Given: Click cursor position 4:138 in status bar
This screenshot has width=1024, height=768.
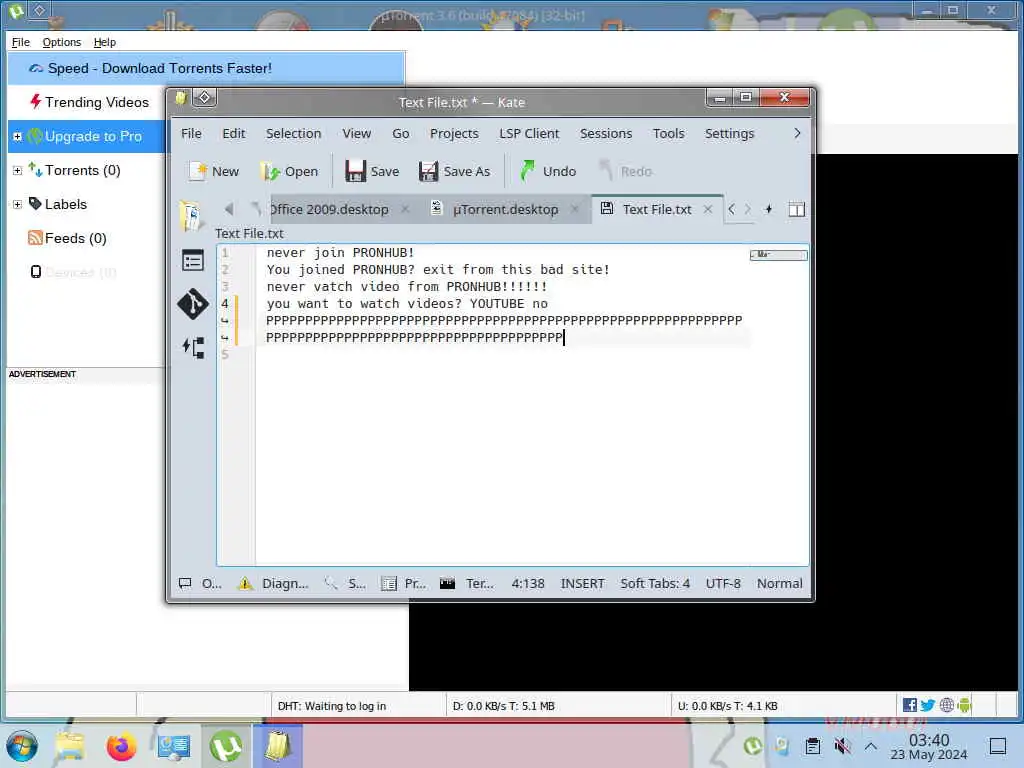Looking at the screenshot, I should click(x=528, y=583).
